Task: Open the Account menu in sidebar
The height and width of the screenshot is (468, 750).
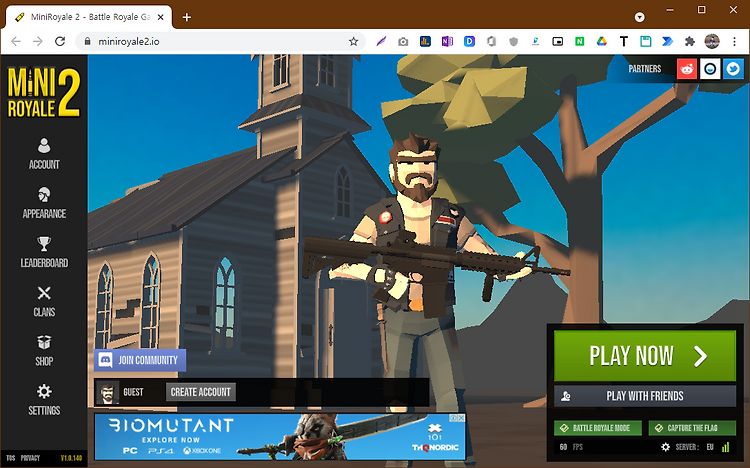Action: click(x=44, y=154)
